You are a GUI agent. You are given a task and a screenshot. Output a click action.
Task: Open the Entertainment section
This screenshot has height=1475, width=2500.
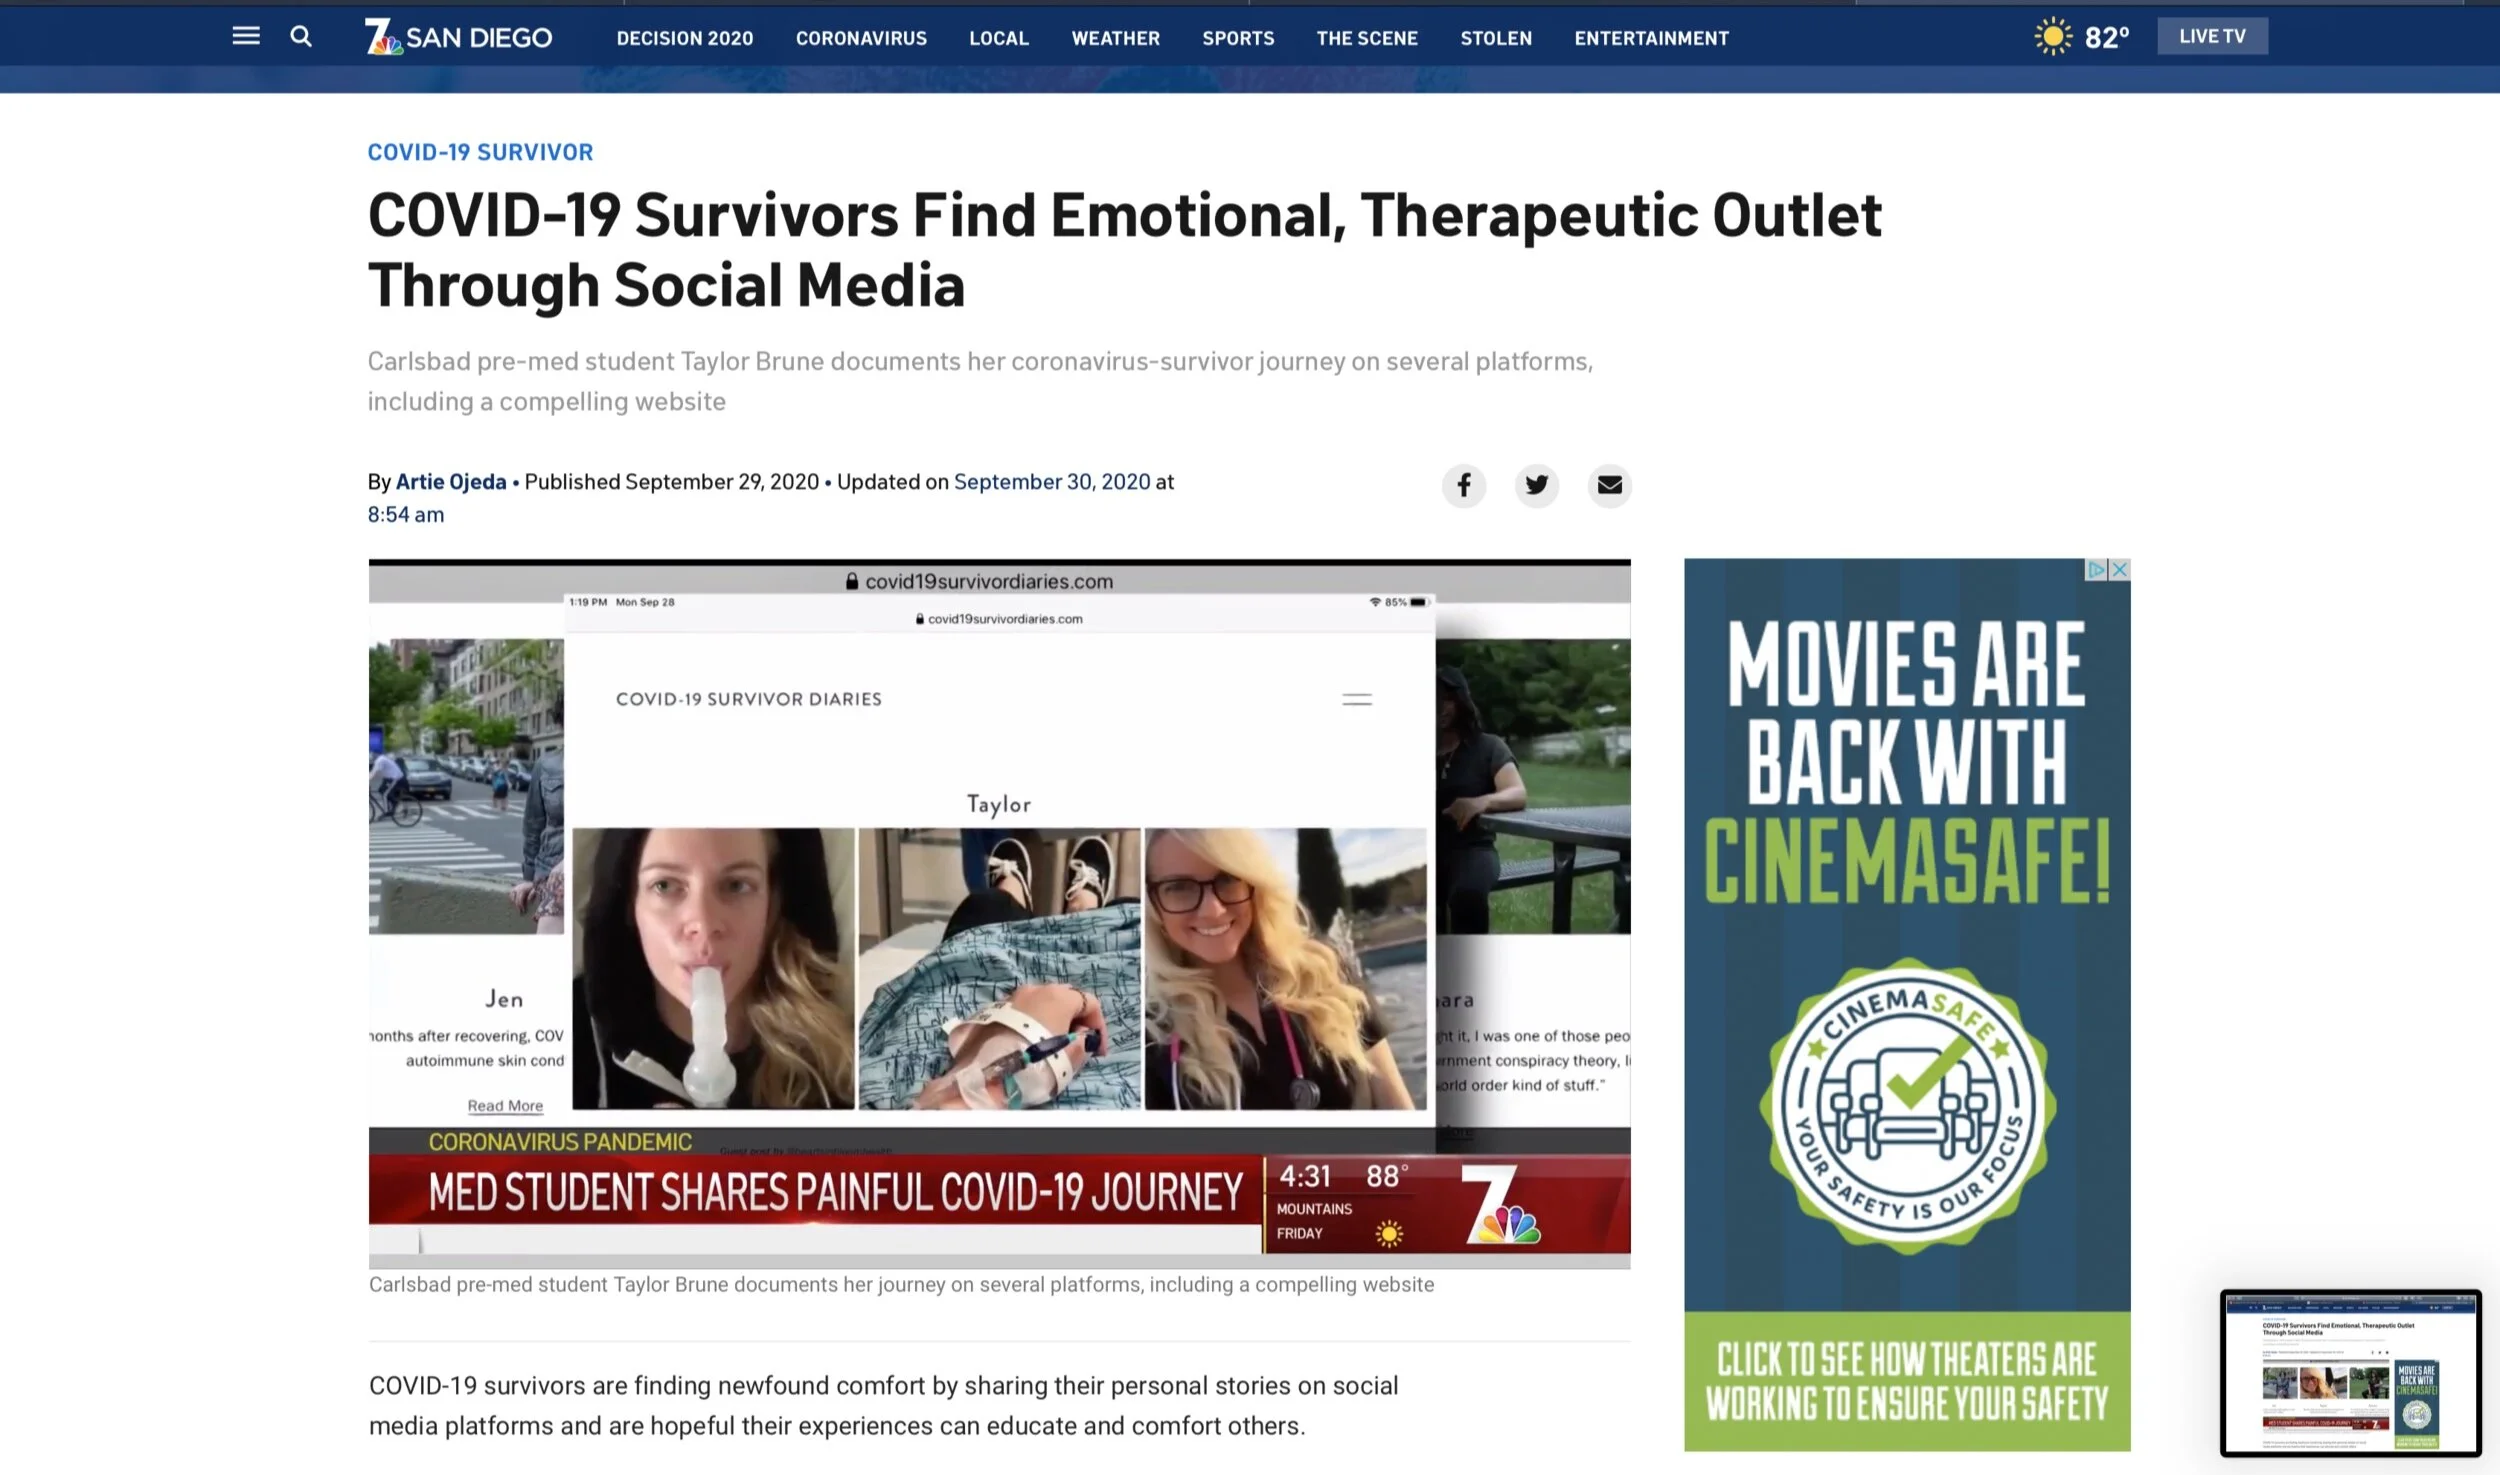tap(1650, 38)
